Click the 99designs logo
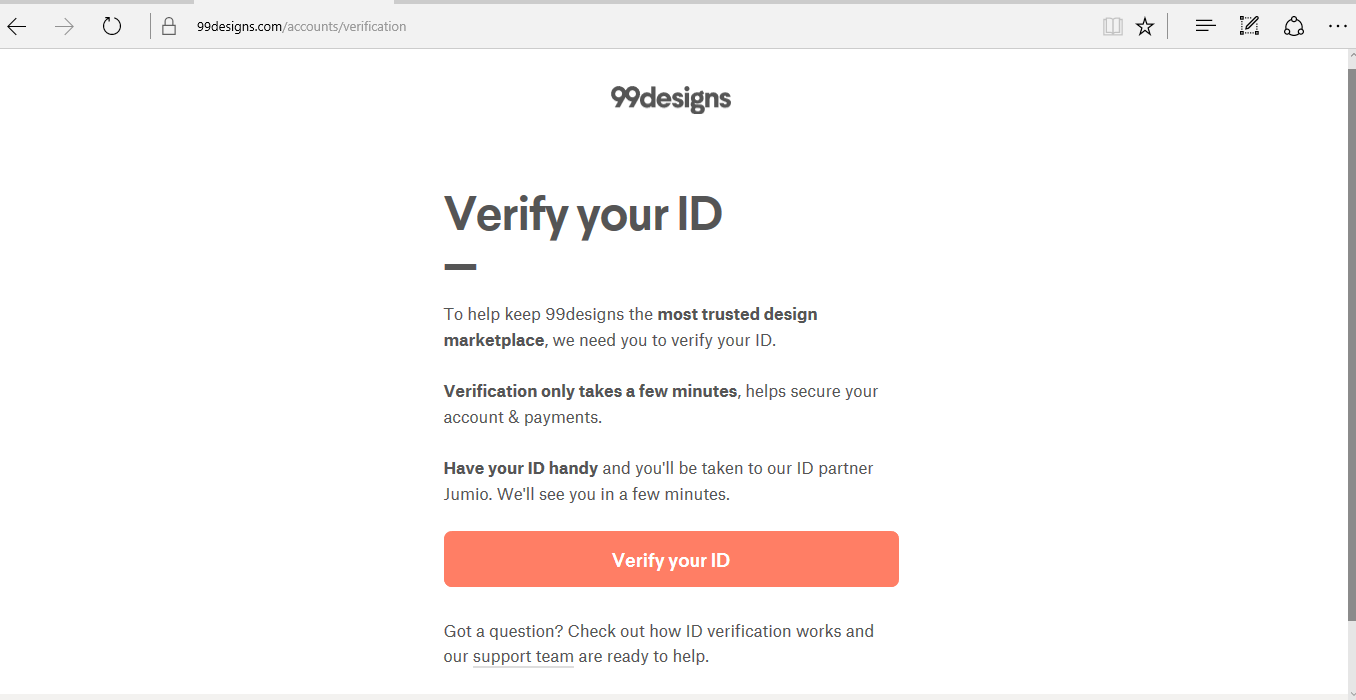This screenshot has height=700, width=1356. coord(671,99)
